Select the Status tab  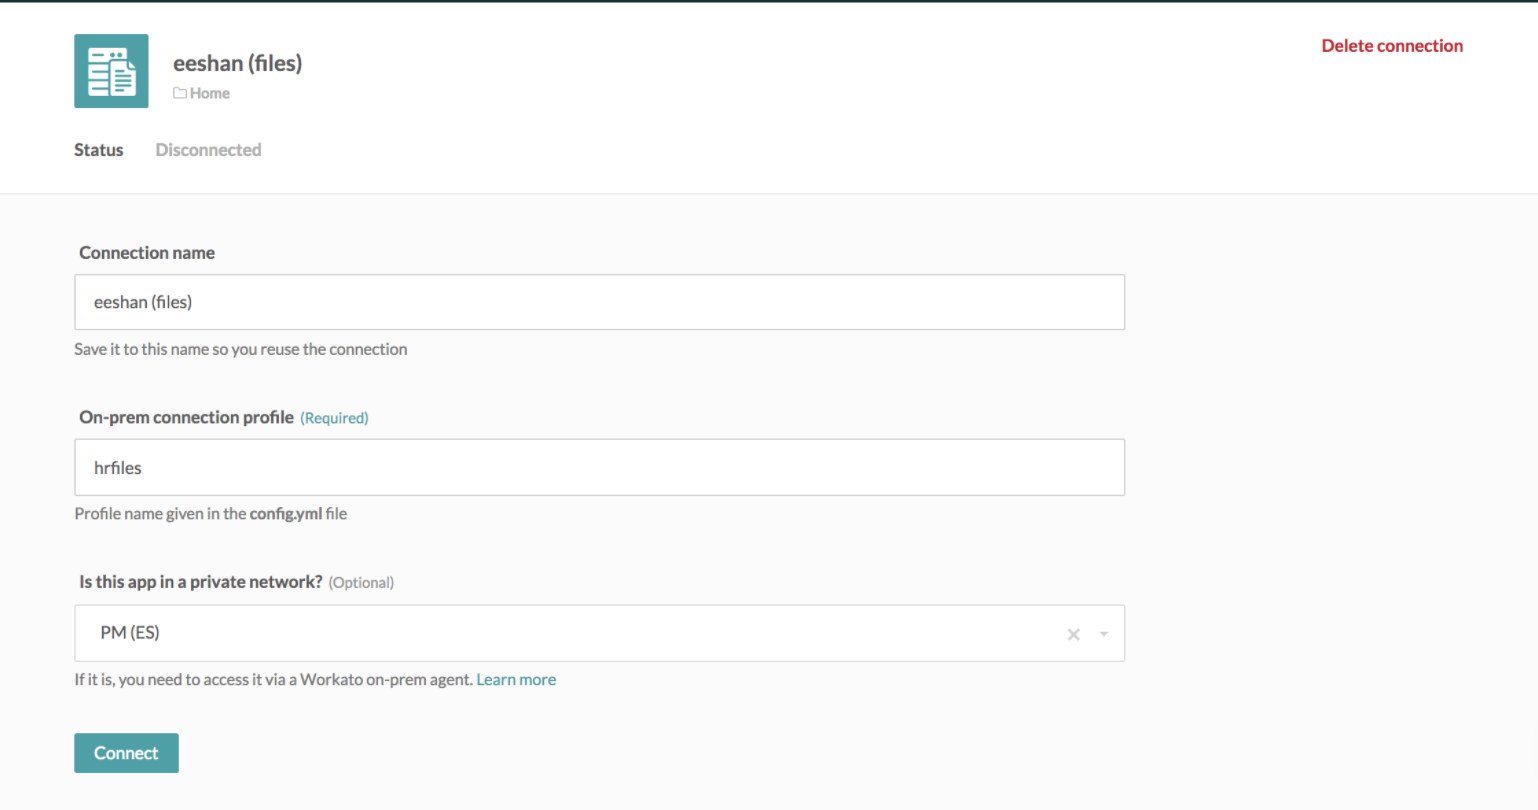click(x=98, y=149)
